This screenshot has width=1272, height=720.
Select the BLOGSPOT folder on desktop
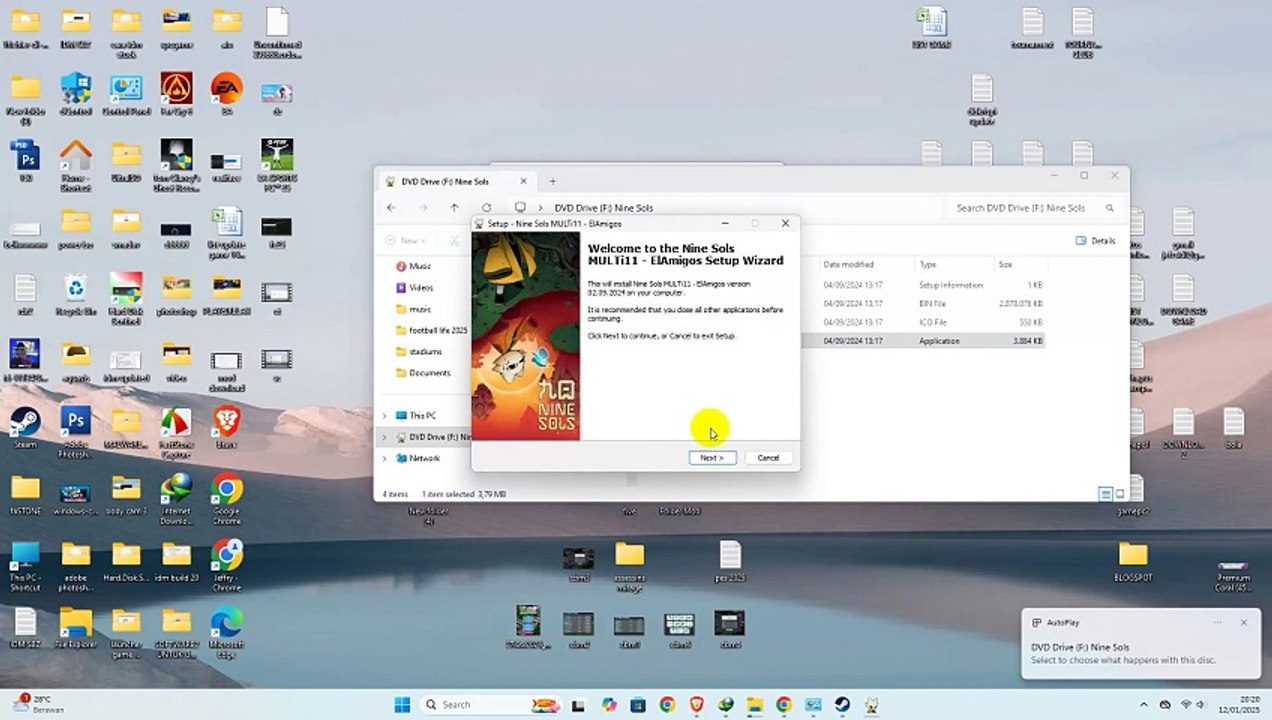1133,561
